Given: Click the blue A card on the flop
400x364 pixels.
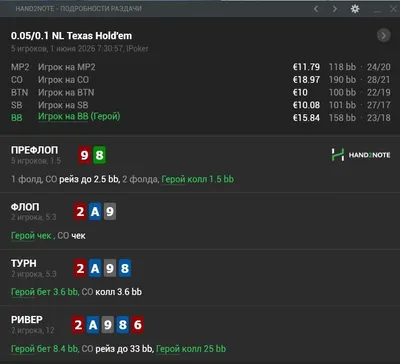Looking at the screenshot, I should coord(95,212).
